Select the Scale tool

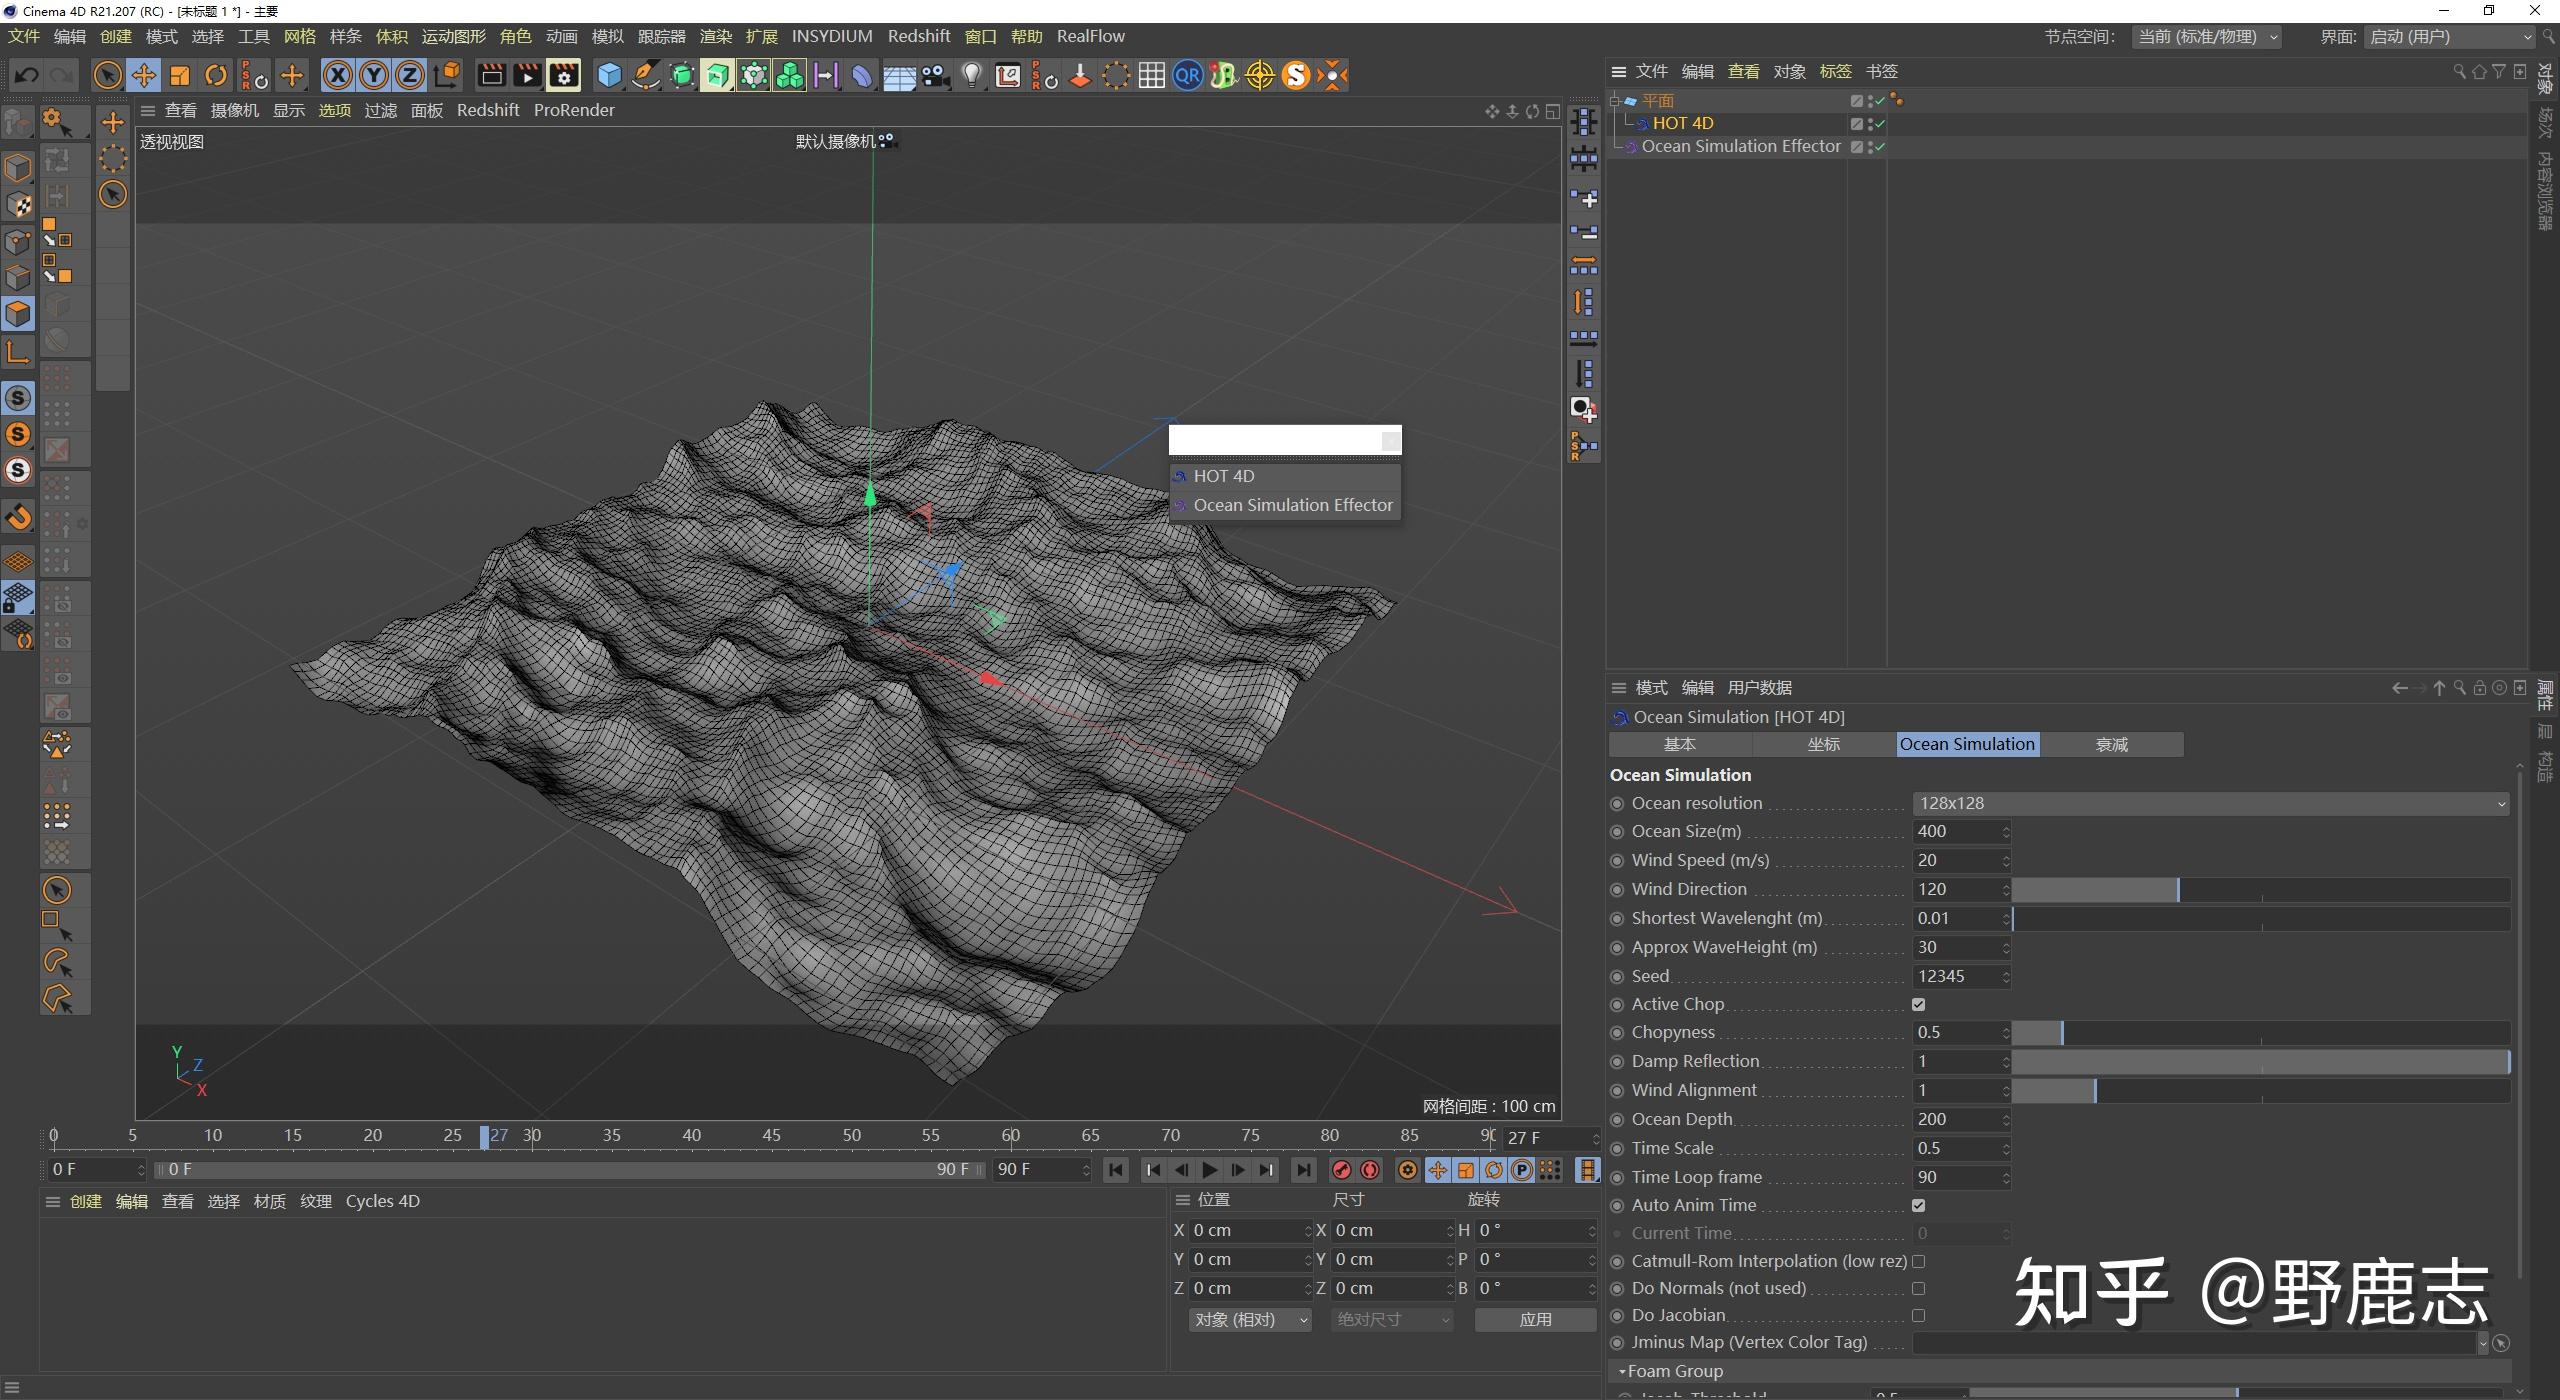click(180, 75)
